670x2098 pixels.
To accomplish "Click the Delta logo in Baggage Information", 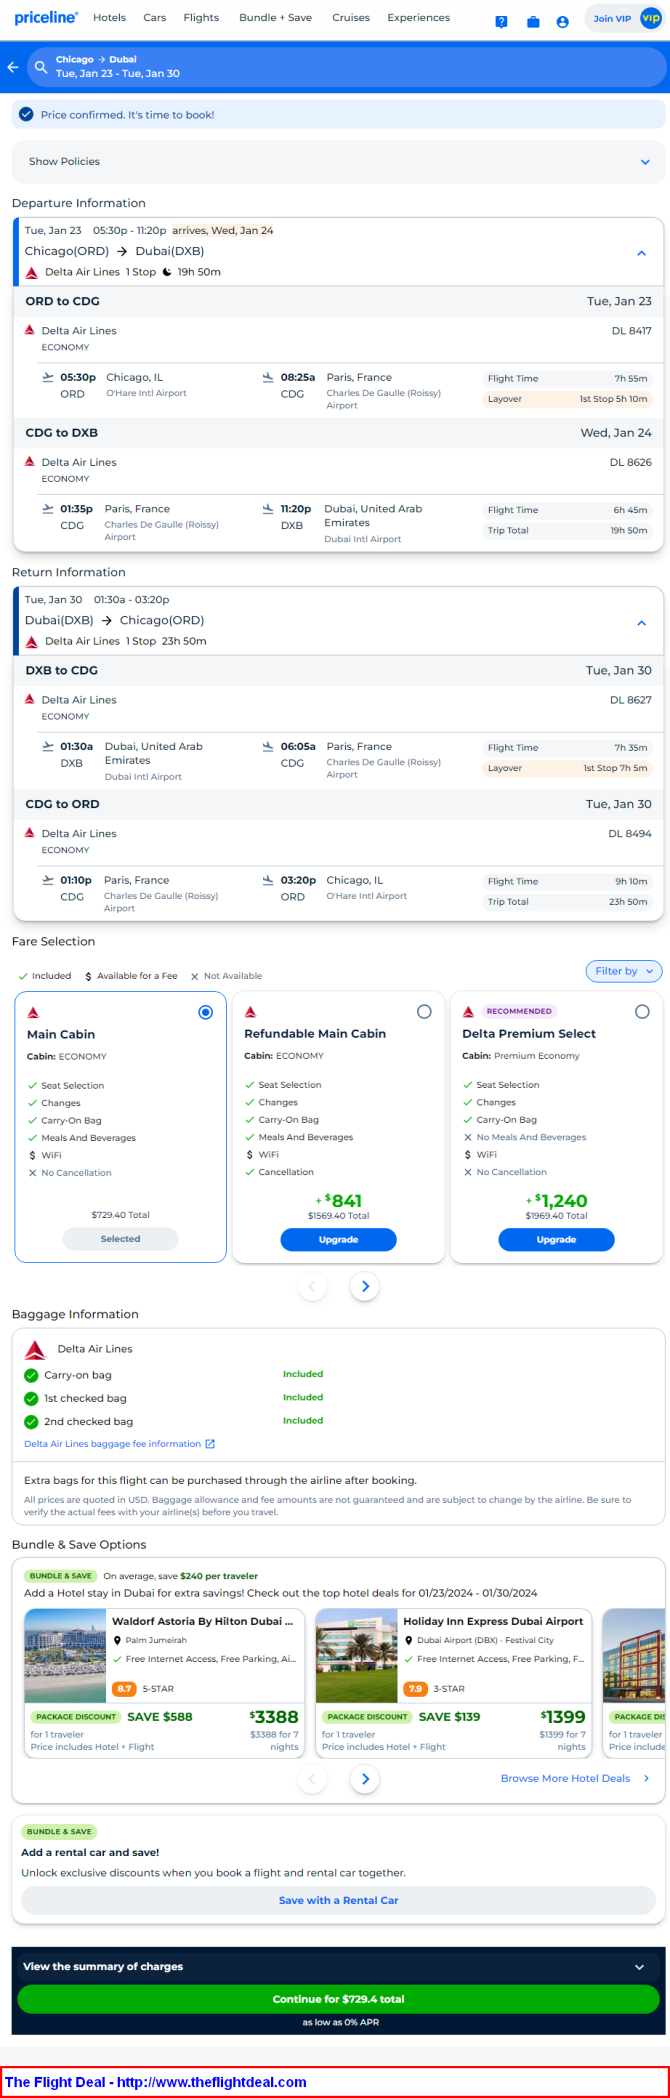I will point(35,1349).
